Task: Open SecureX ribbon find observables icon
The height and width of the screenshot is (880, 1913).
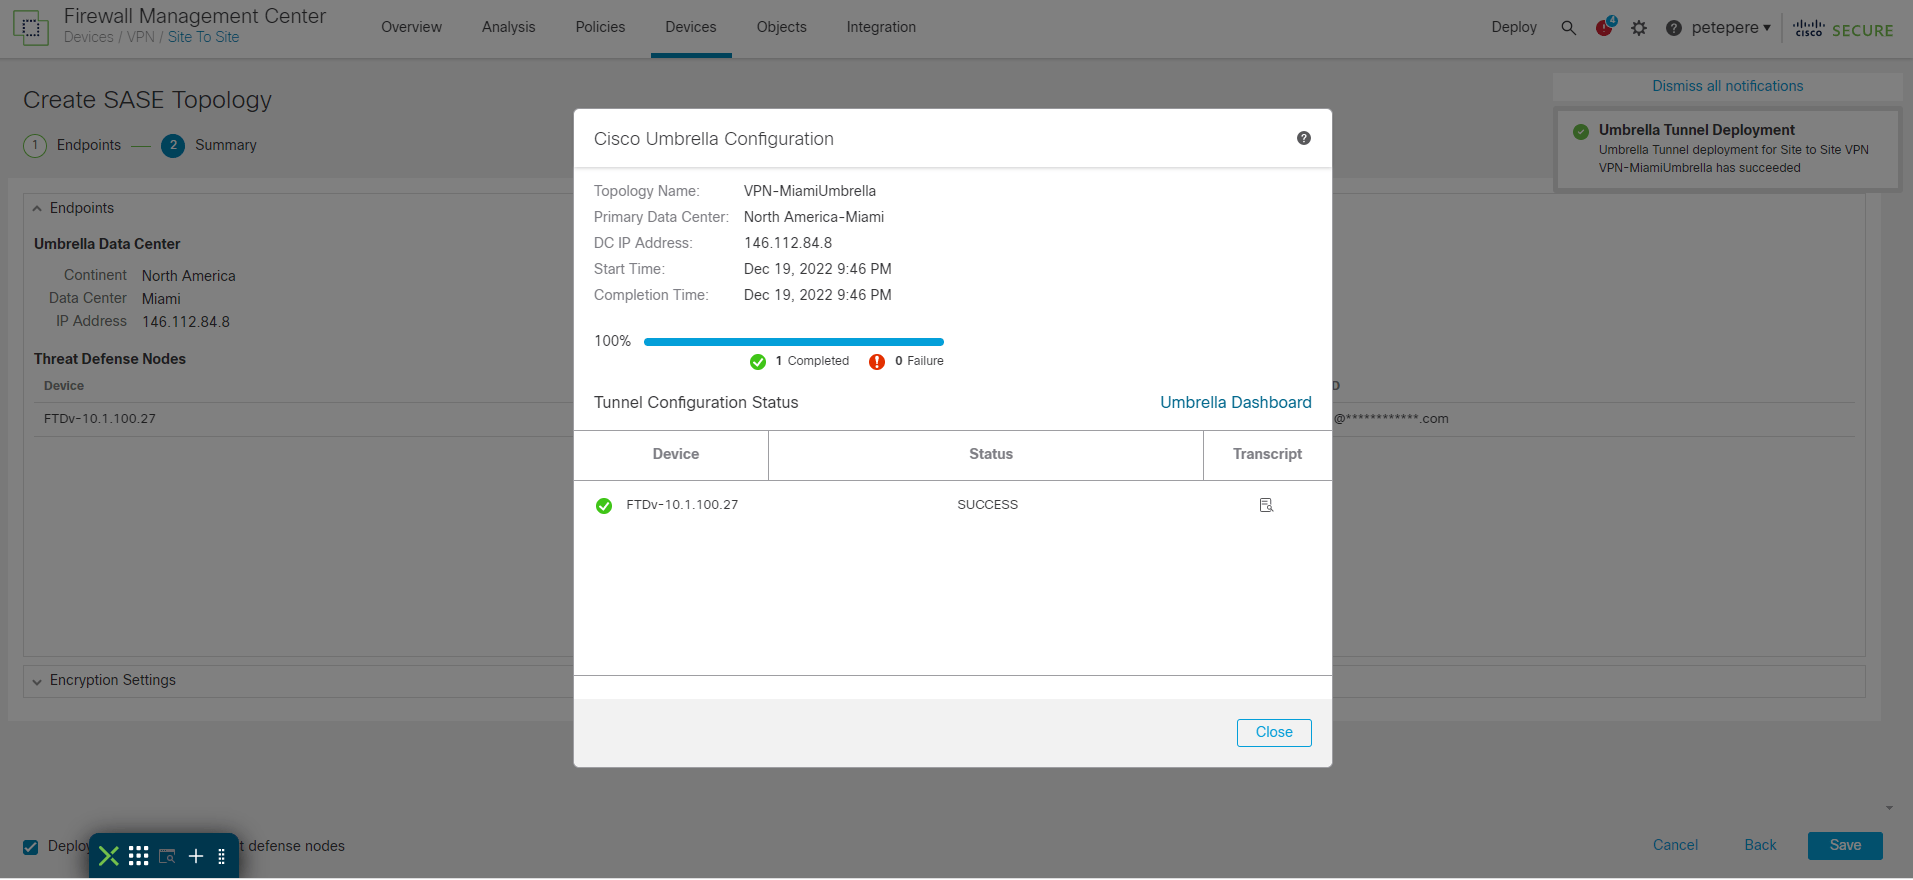Action: pos(168,856)
